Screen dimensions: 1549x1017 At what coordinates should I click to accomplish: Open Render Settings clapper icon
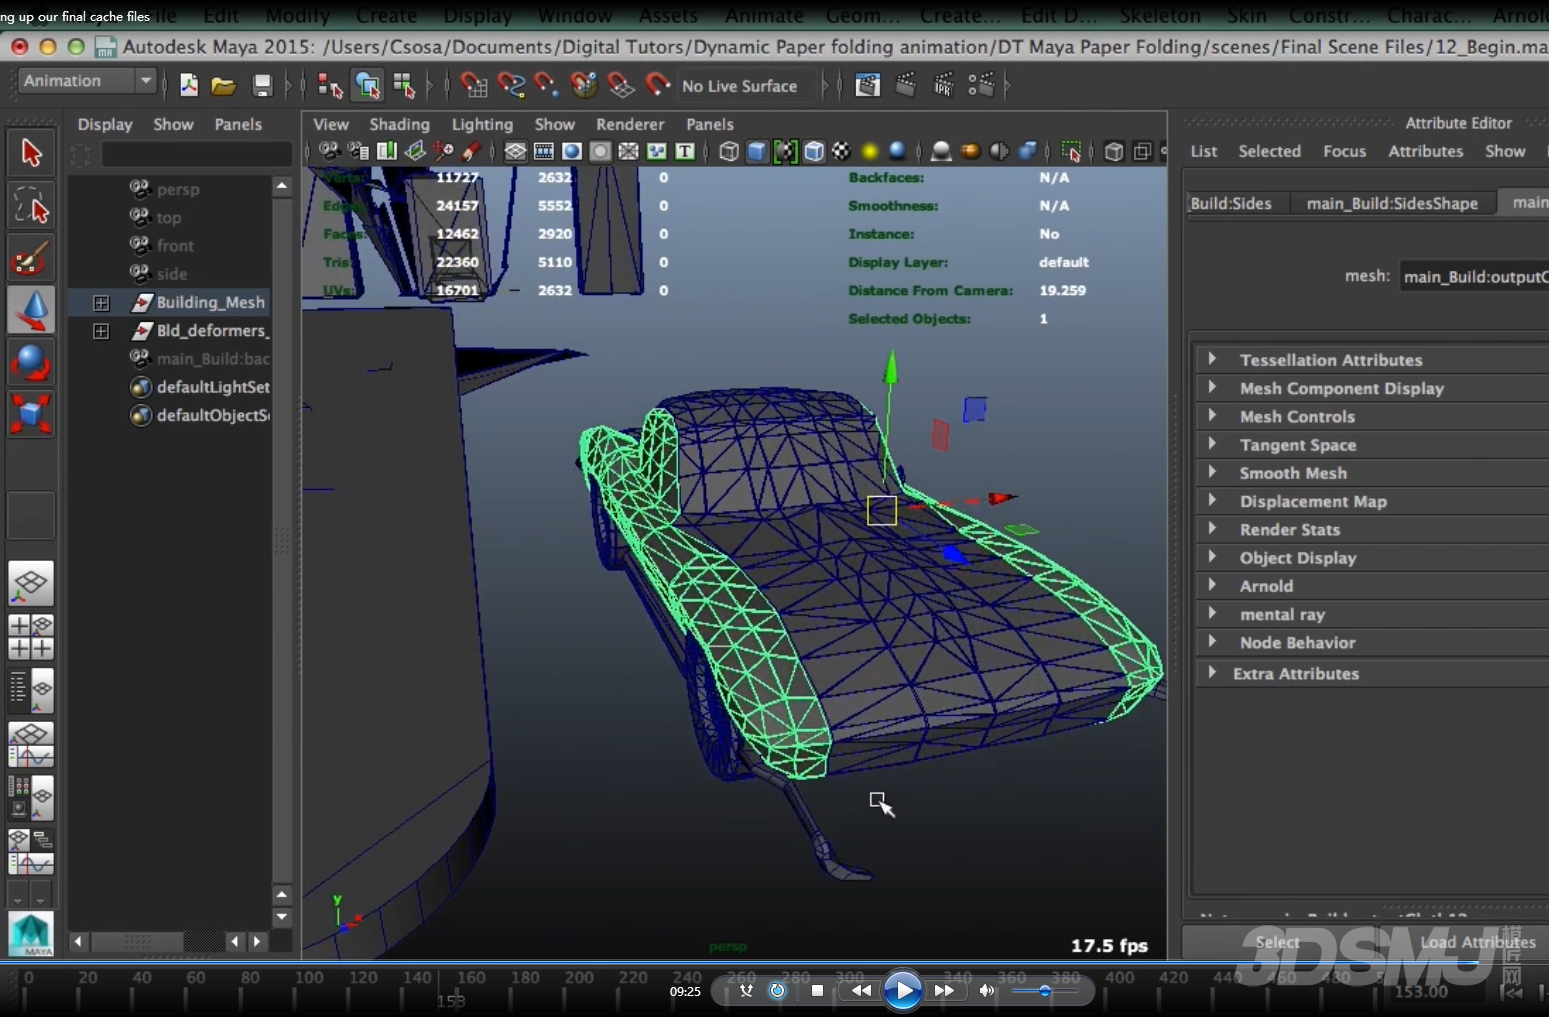(981, 86)
